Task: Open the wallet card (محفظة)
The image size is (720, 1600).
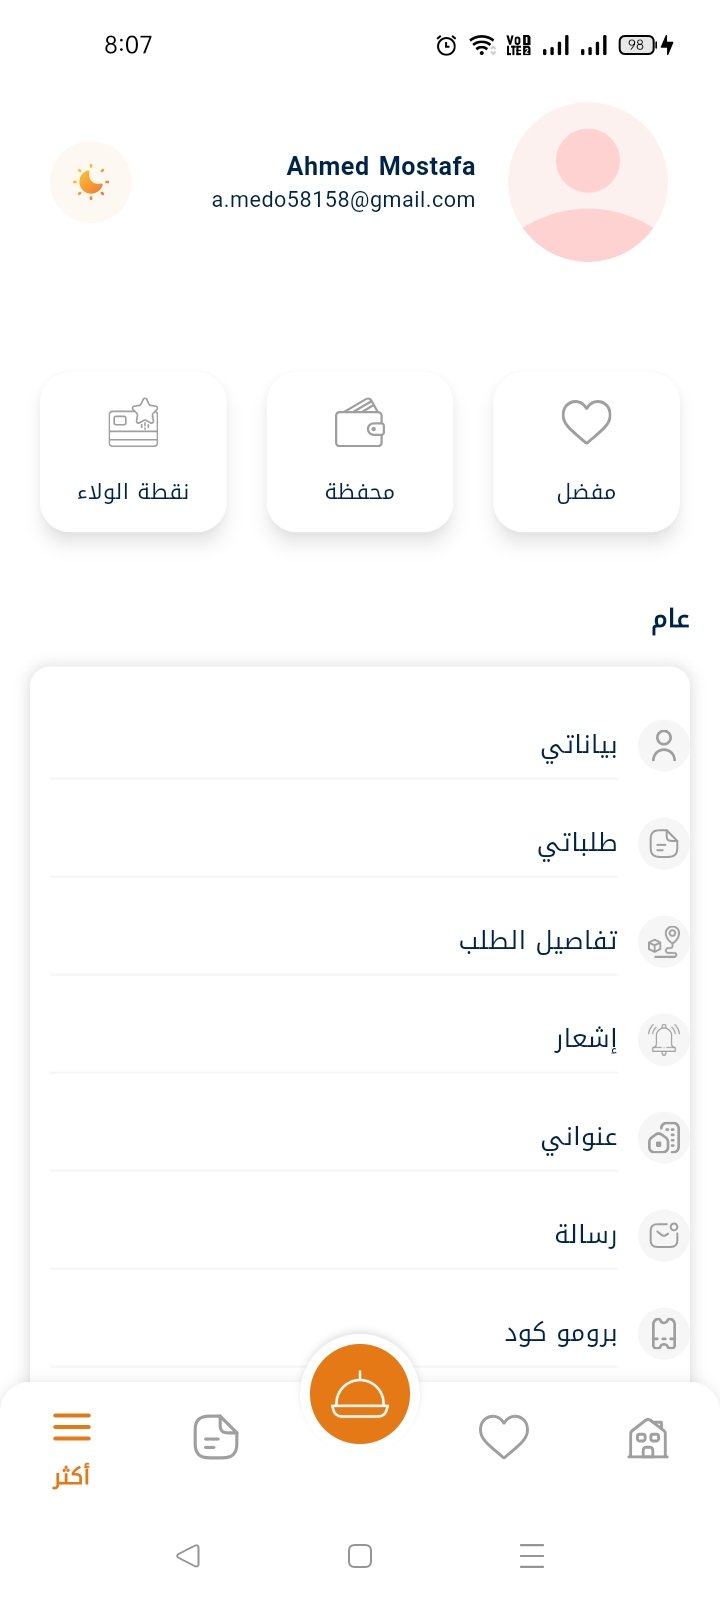Action: pos(360,452)
